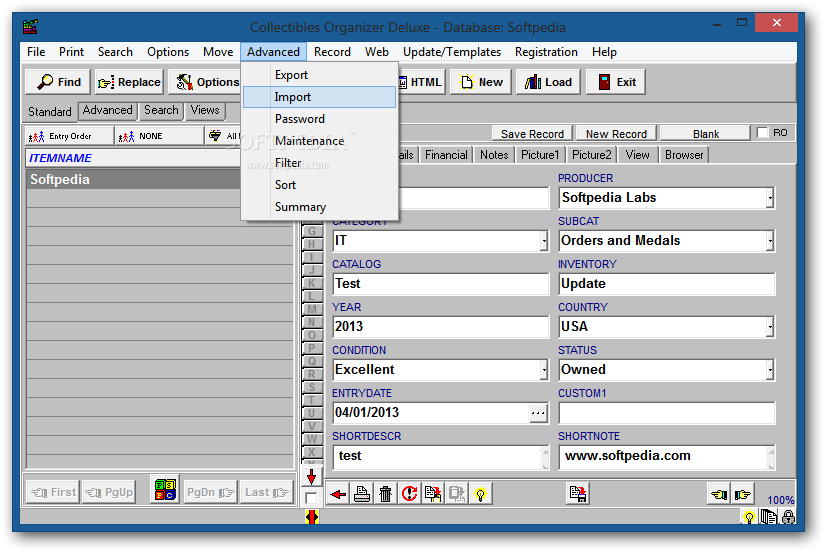
Task: Open the Options toolbar button
Action: 206,82
